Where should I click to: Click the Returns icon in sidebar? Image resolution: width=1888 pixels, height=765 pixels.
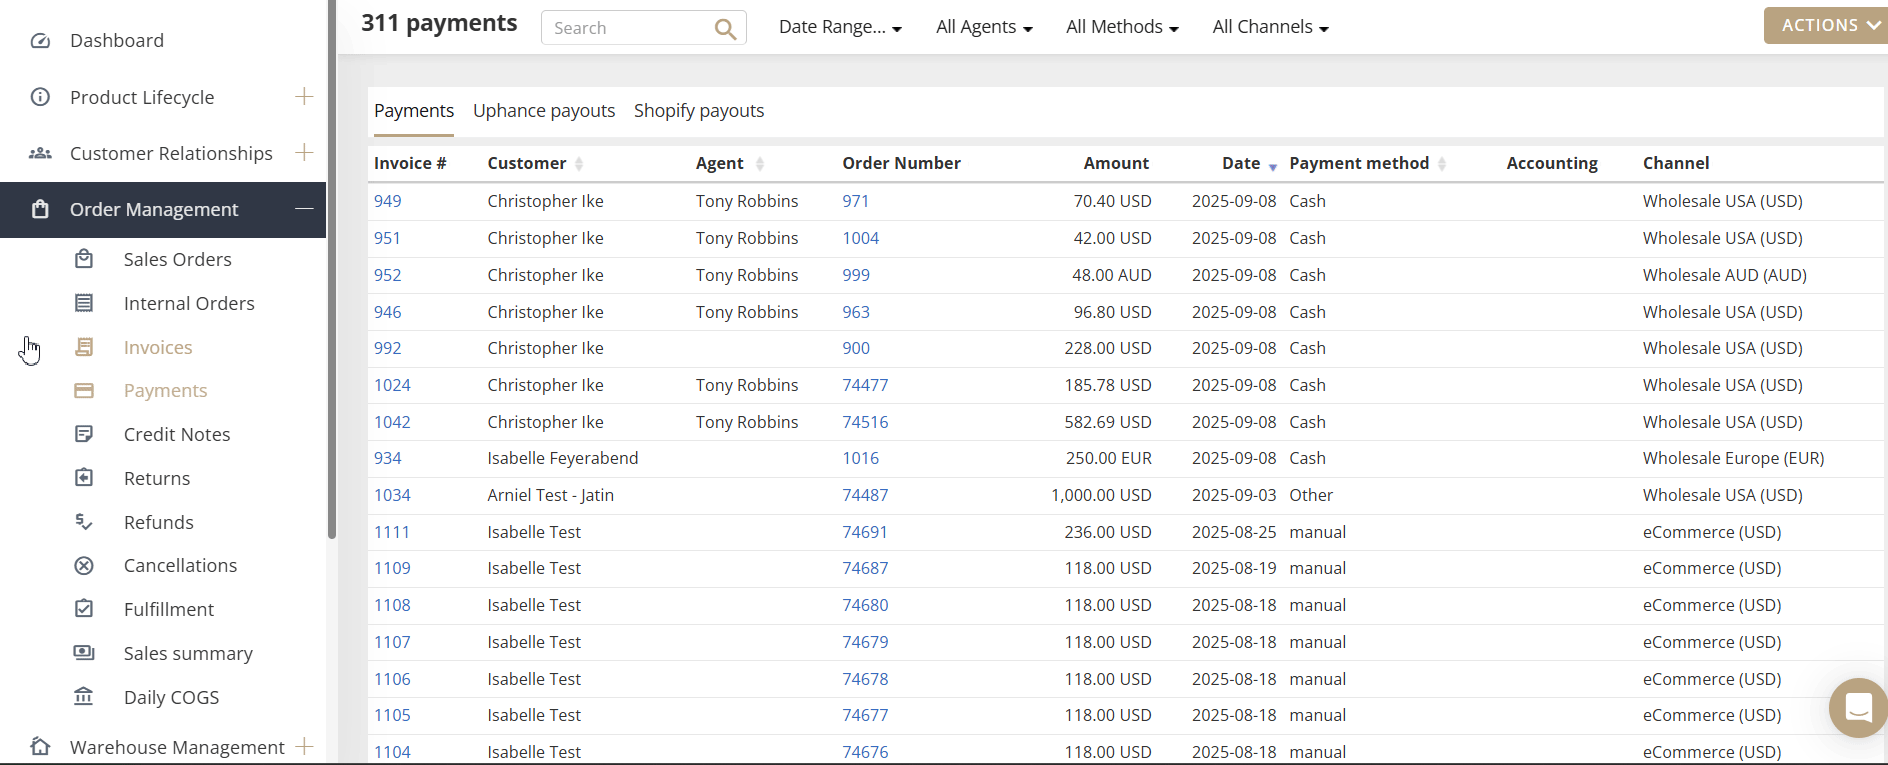point(84,478)
